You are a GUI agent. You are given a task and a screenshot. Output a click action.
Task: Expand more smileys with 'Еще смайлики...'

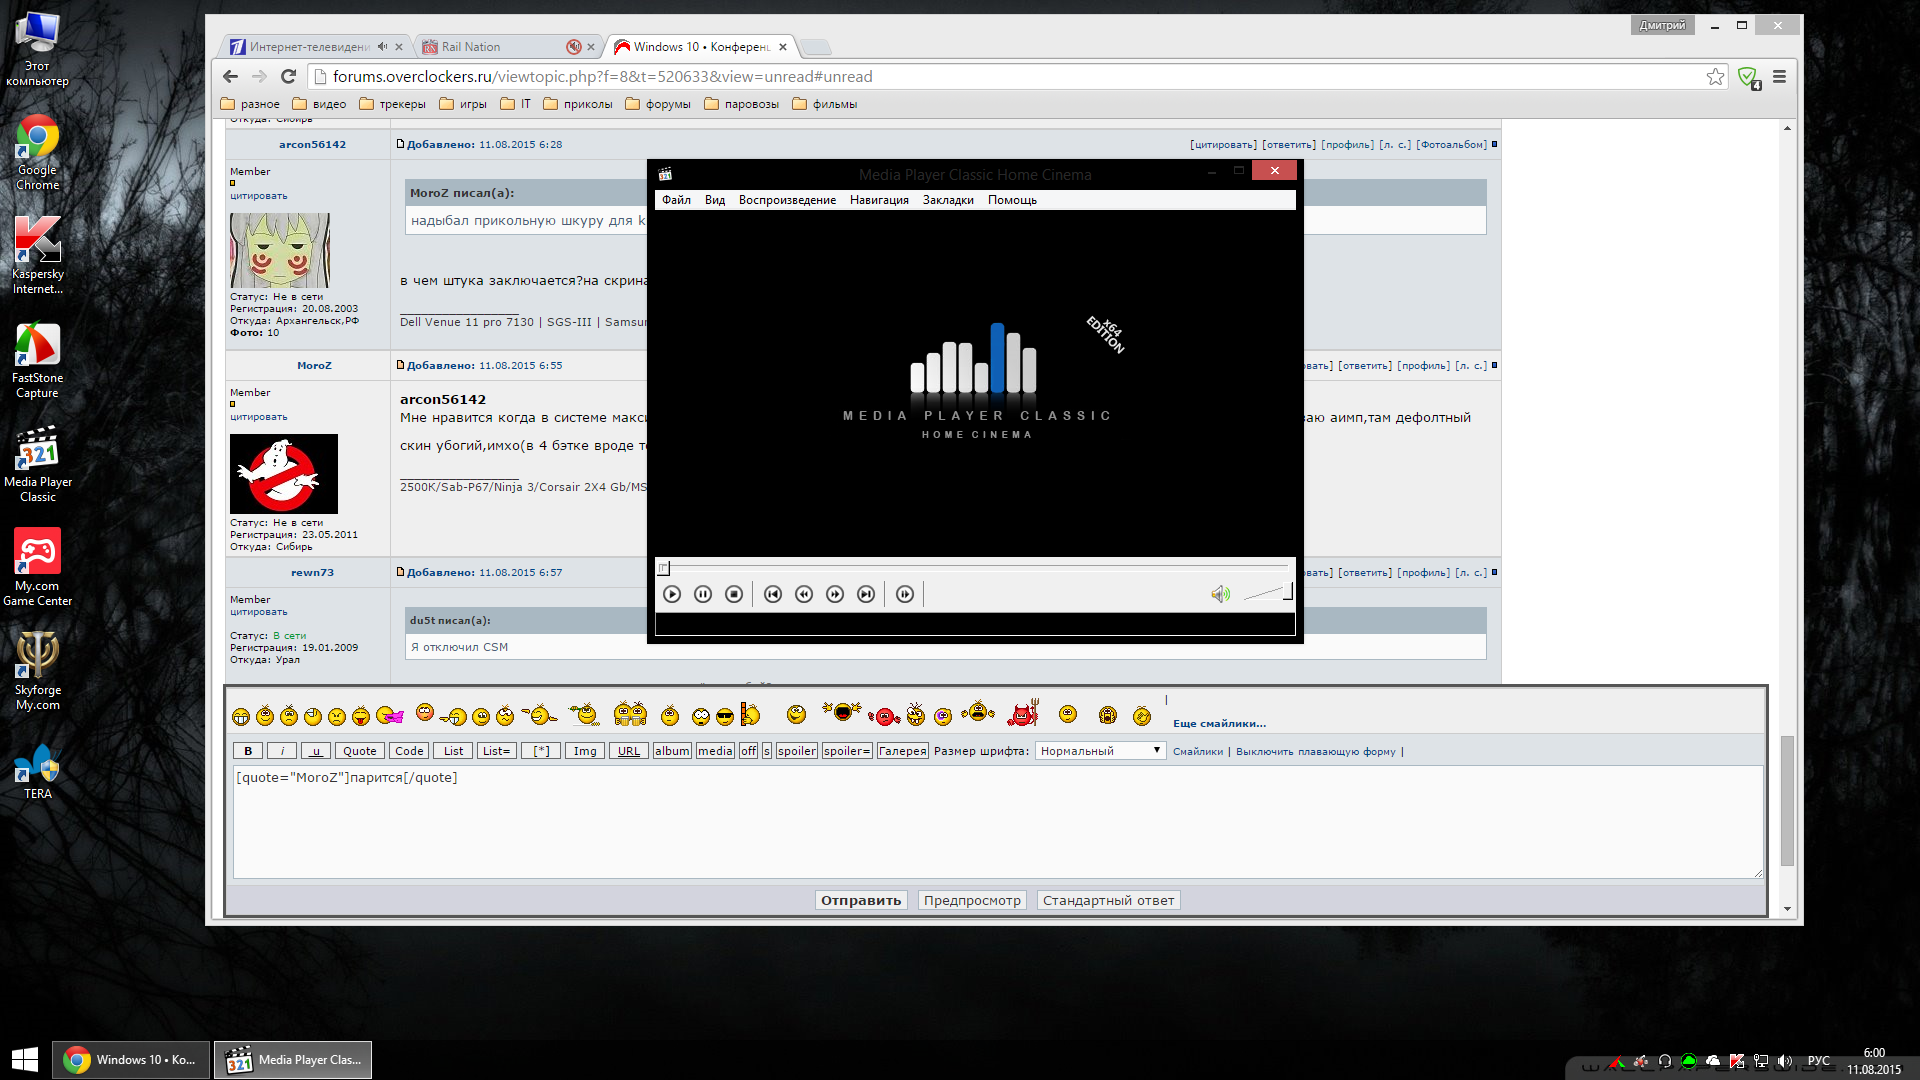pyautogui.click(x=1219, y=723)
